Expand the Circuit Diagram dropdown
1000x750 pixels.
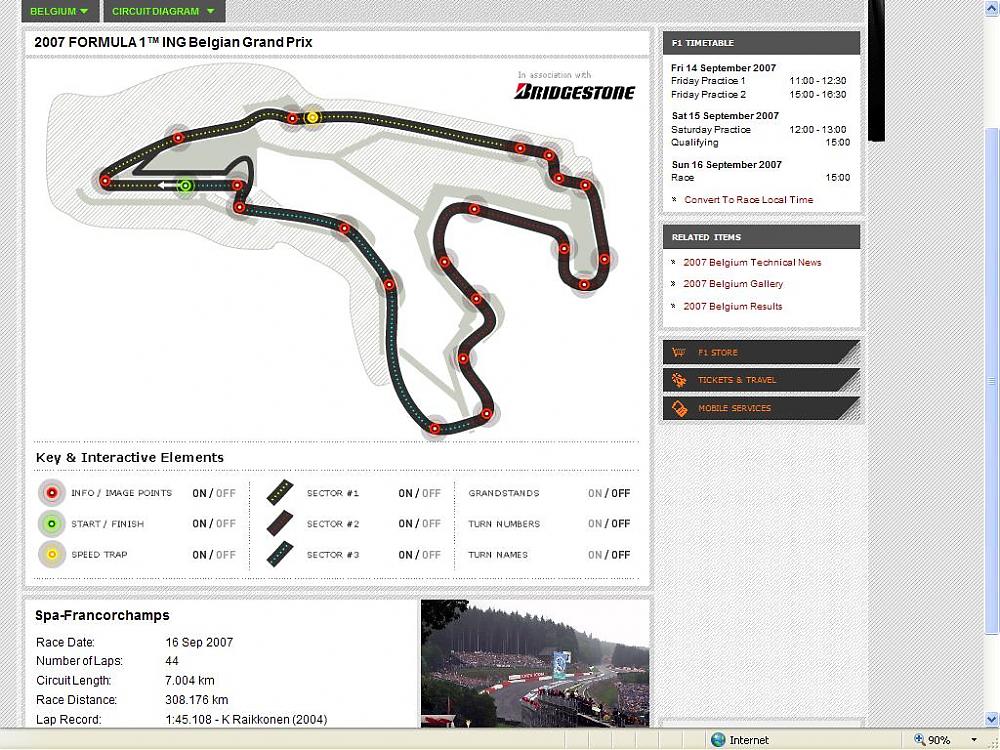pyautogui.click(x=164, y=11)
